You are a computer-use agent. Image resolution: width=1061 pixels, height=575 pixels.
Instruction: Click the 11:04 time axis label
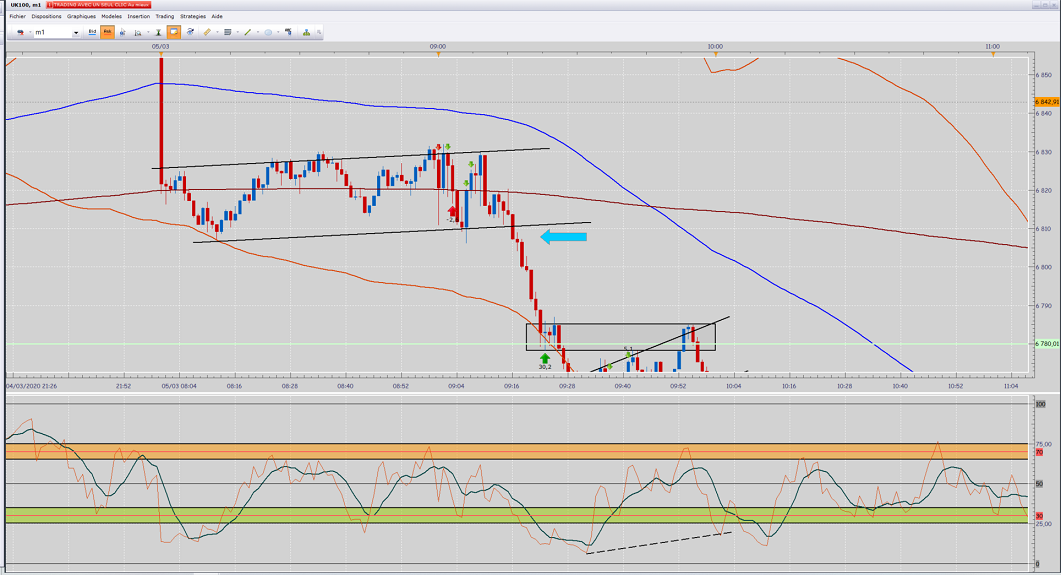[x=1011, y=386]
